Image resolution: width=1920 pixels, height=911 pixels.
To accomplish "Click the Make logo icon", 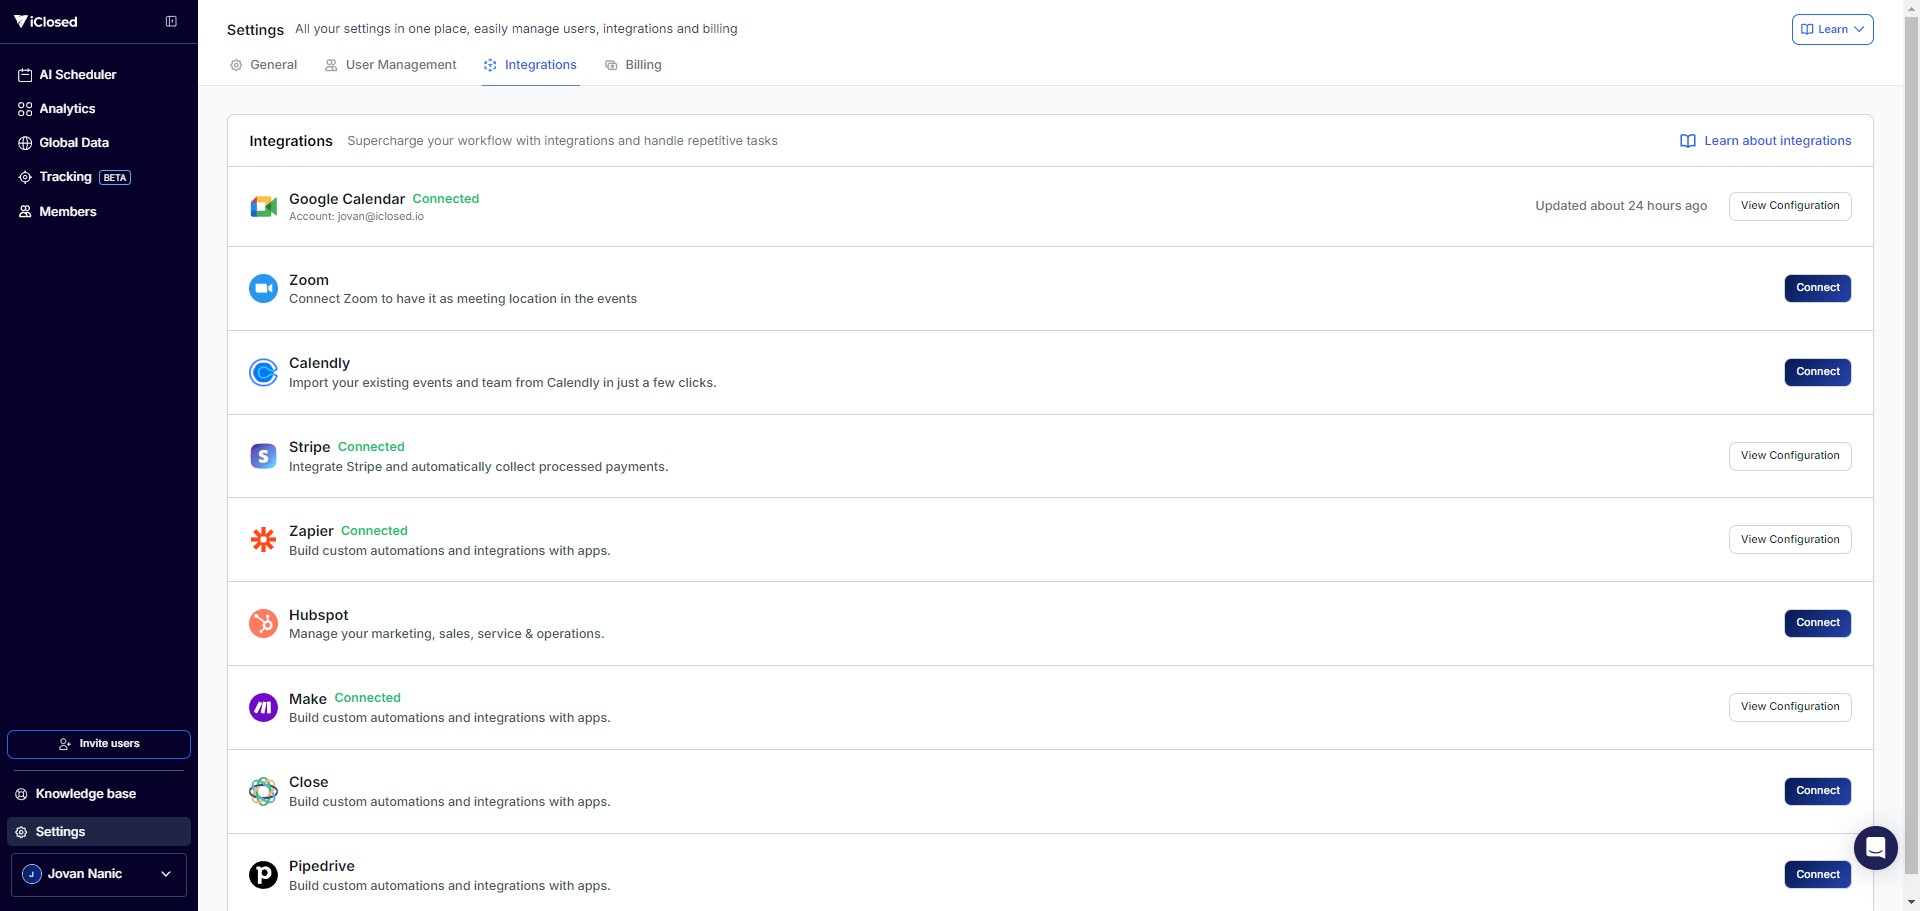I will pyautogui.click(x=263, y=707).
